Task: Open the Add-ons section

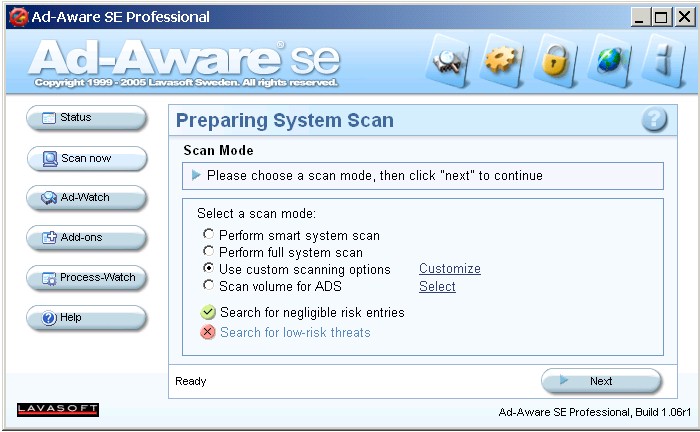Action: (87, 237)
